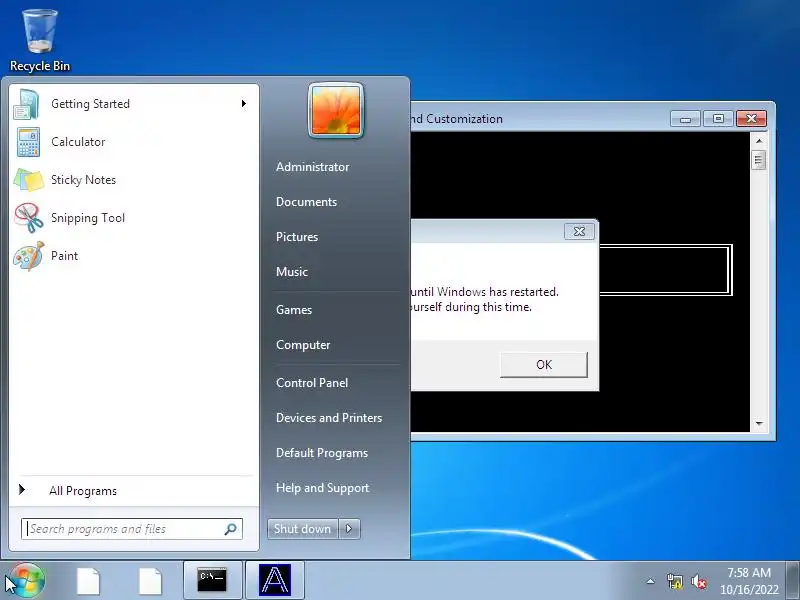
Task: Minimize the Customization window
Action: (685, 119)
